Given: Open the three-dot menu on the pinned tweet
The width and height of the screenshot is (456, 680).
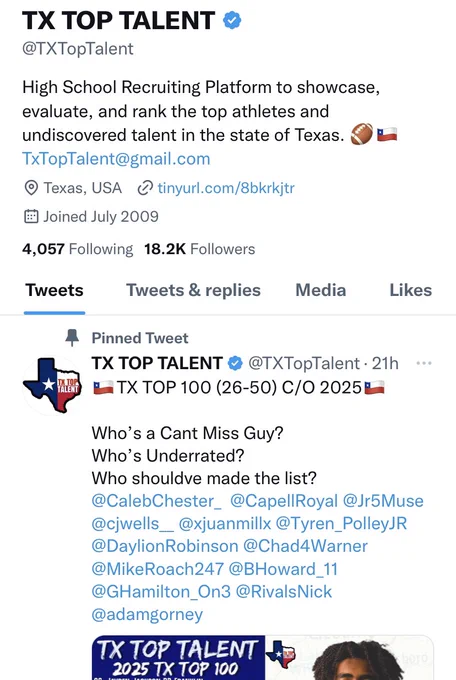Looking at the screenshot, I should pos(423,363).
